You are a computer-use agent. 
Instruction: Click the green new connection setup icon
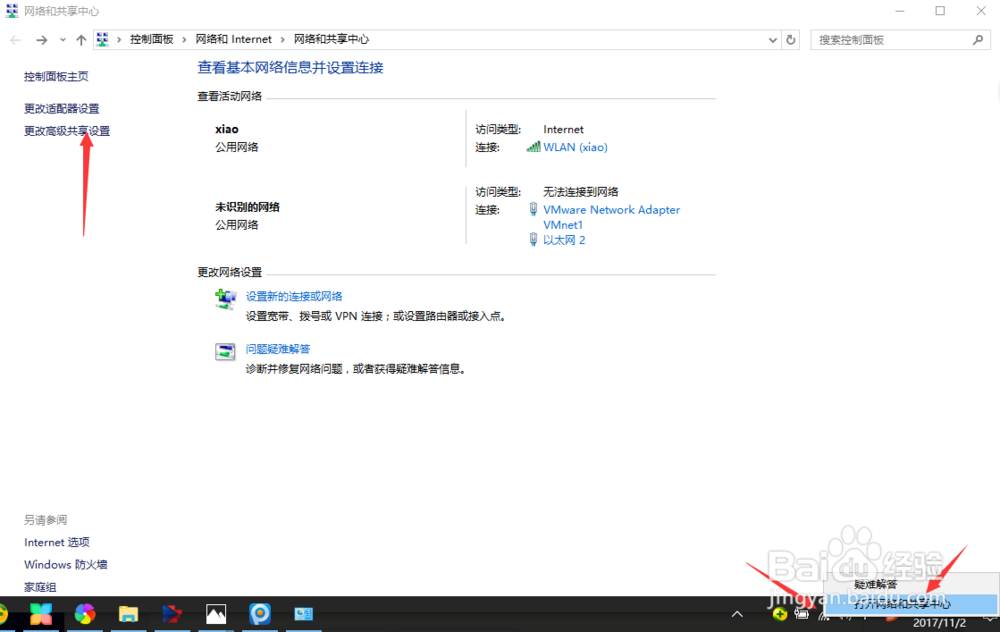[x=224, y=297]
